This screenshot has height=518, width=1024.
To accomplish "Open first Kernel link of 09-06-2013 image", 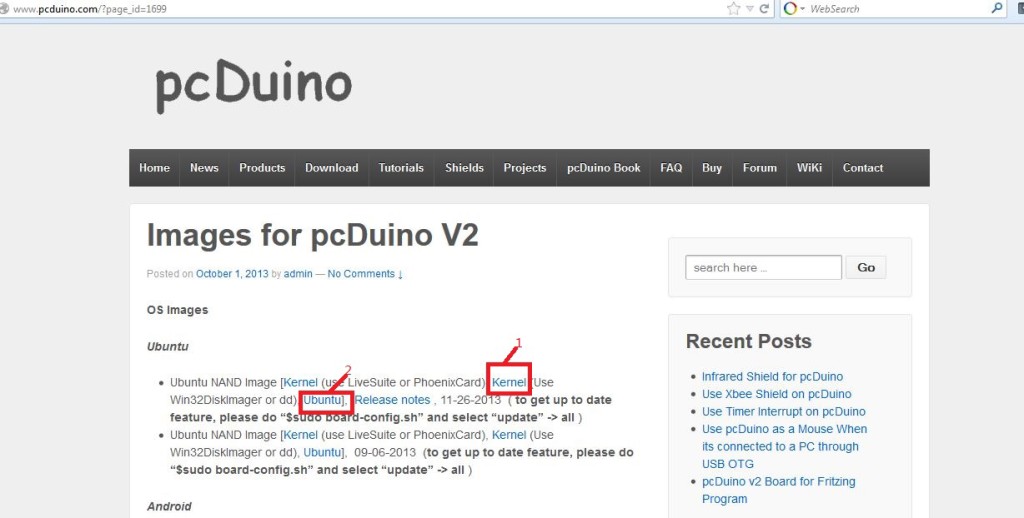I will click(300, 435).
